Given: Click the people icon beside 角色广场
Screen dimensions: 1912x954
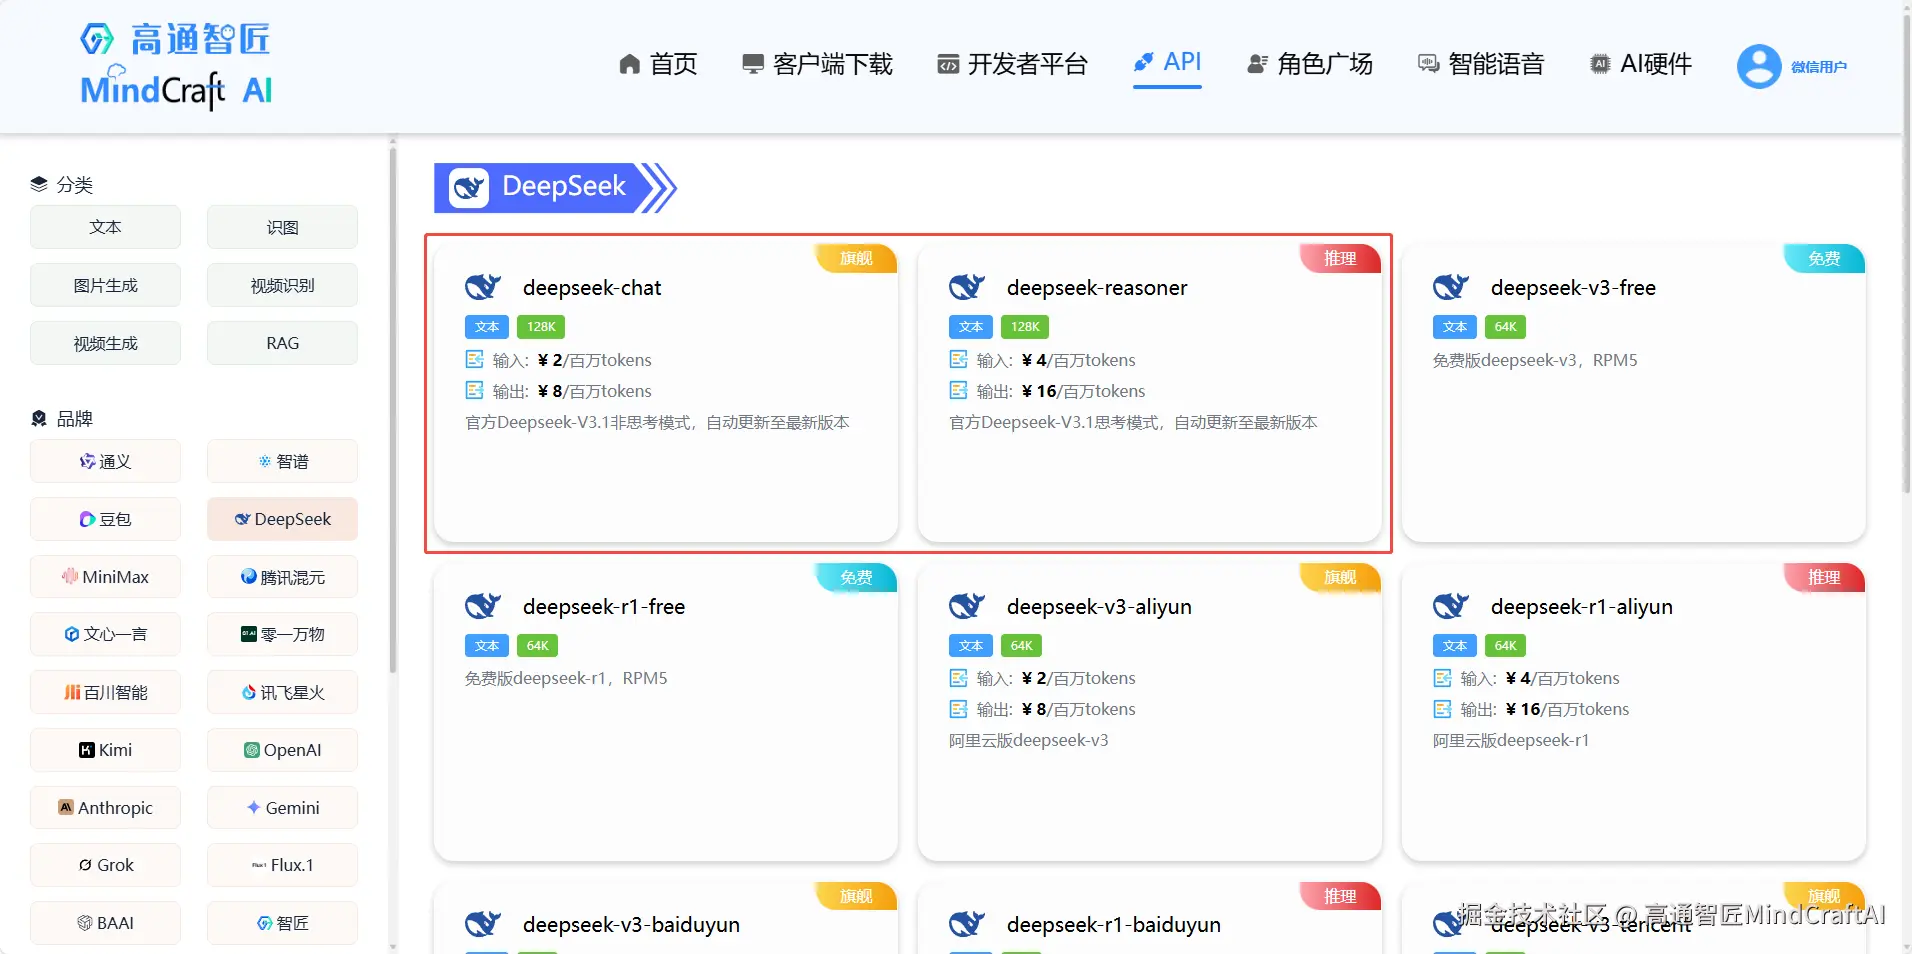Looking at the screenshot, I should (1258, 64).
